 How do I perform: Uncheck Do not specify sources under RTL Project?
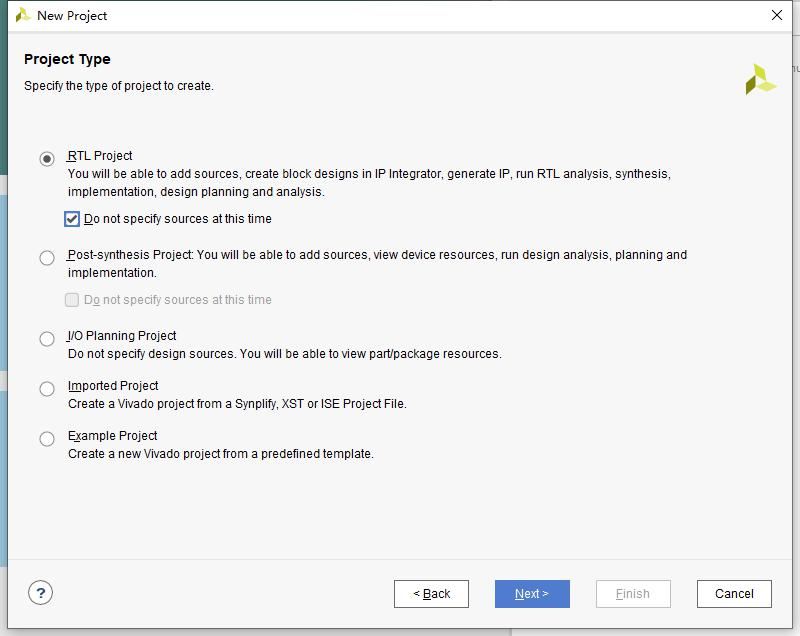pyautogui.click(x=72, y=219)
